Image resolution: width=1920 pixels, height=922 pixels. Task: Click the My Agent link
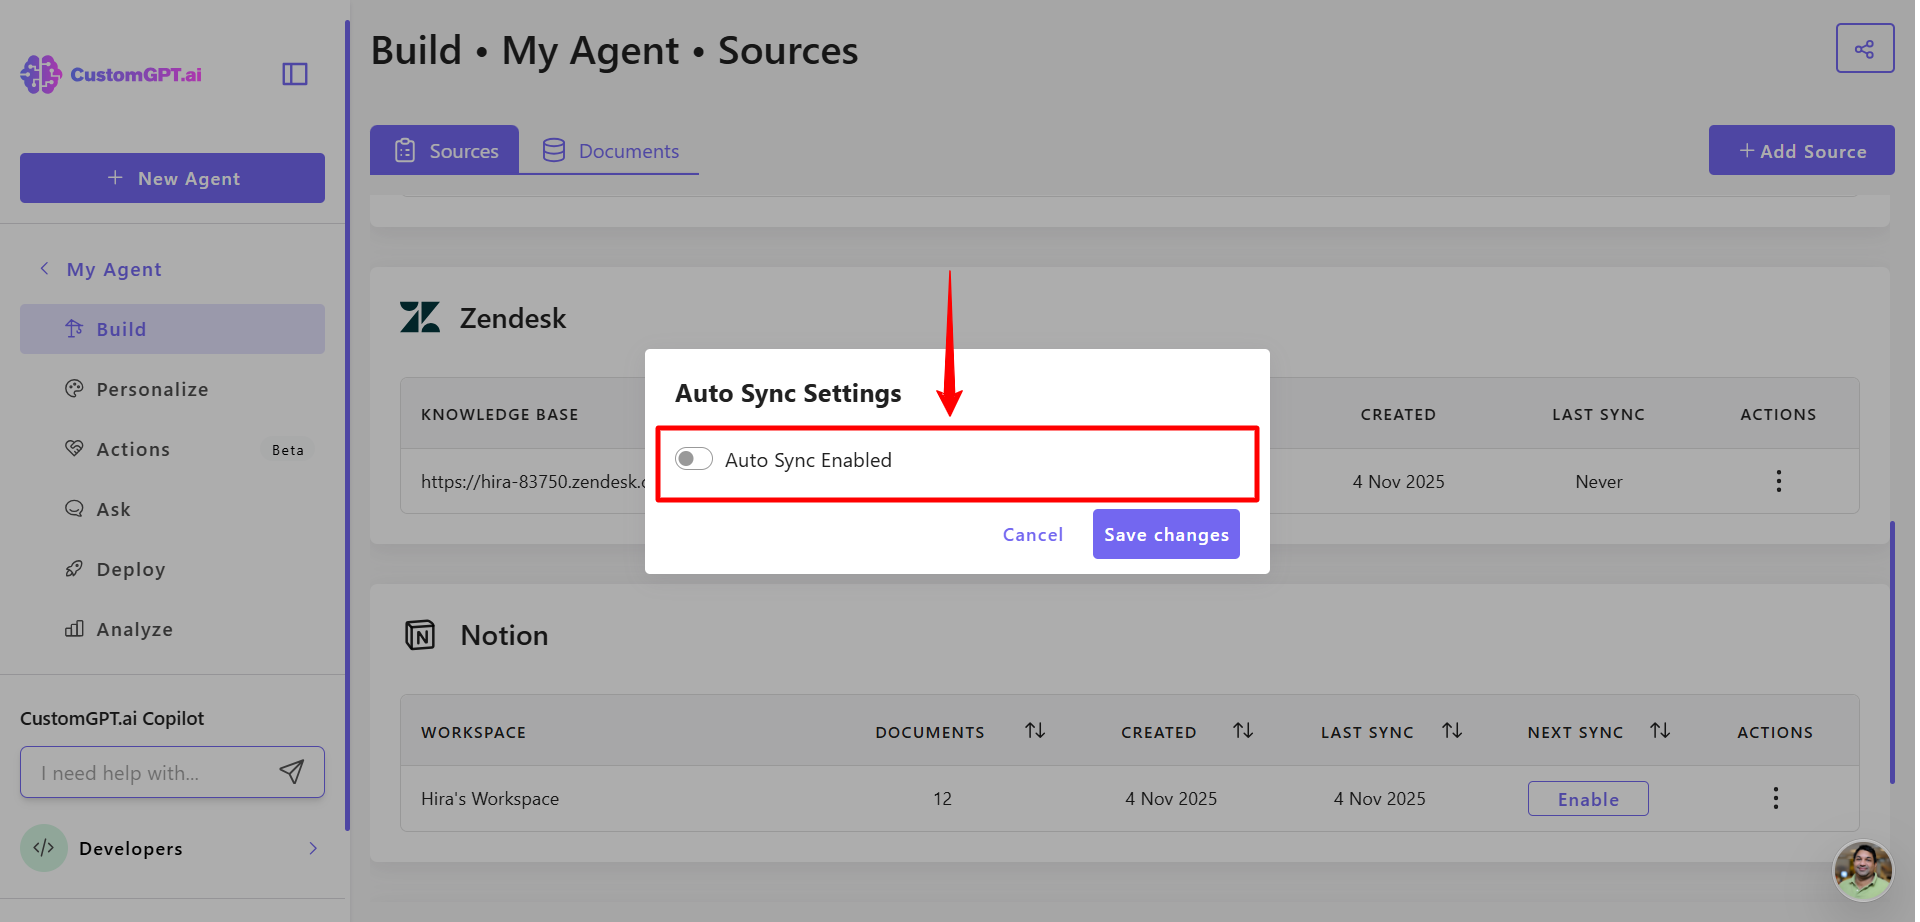114,269
